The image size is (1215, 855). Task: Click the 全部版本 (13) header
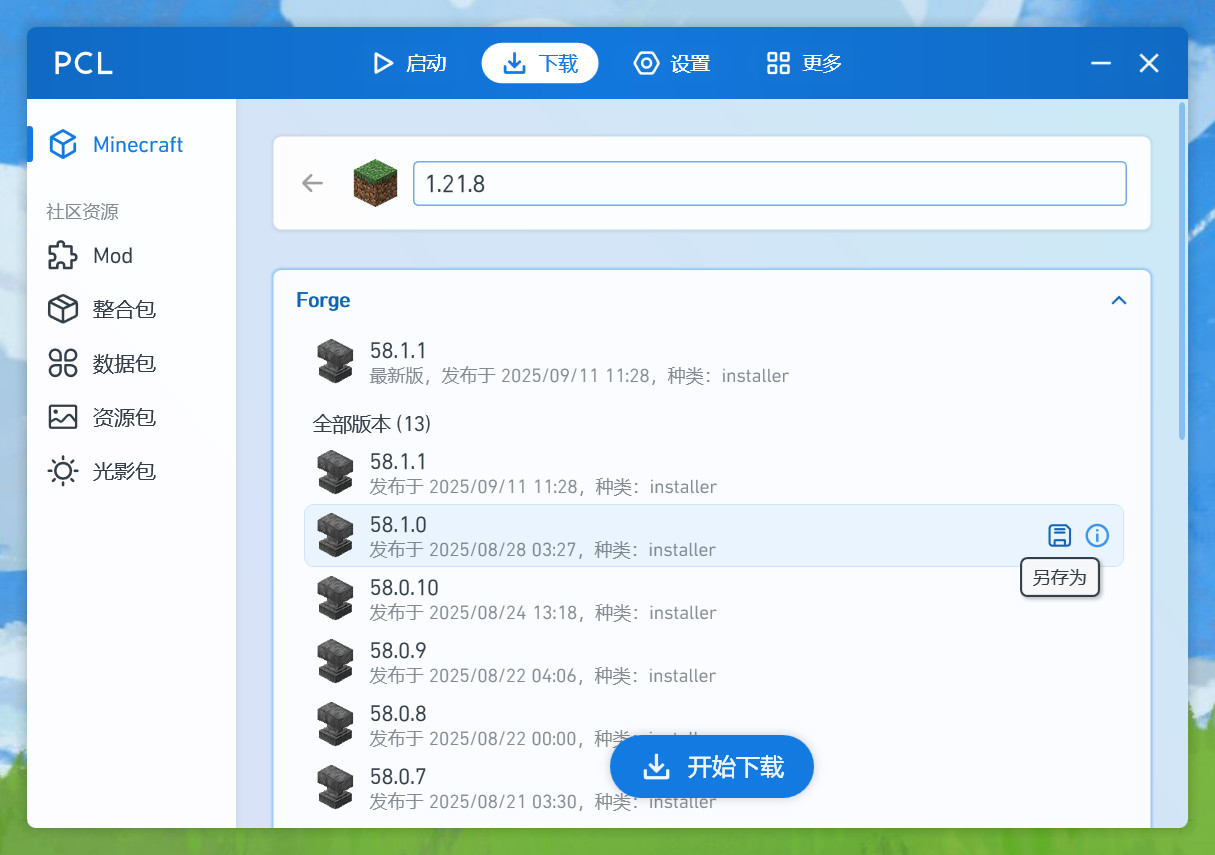[x=372, y=424]
